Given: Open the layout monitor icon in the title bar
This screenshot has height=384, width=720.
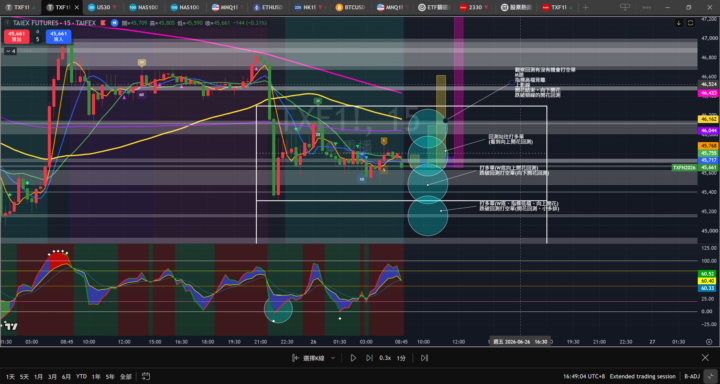Looking at the screenshot, I should pyautogui.click(x=625, y=7).
